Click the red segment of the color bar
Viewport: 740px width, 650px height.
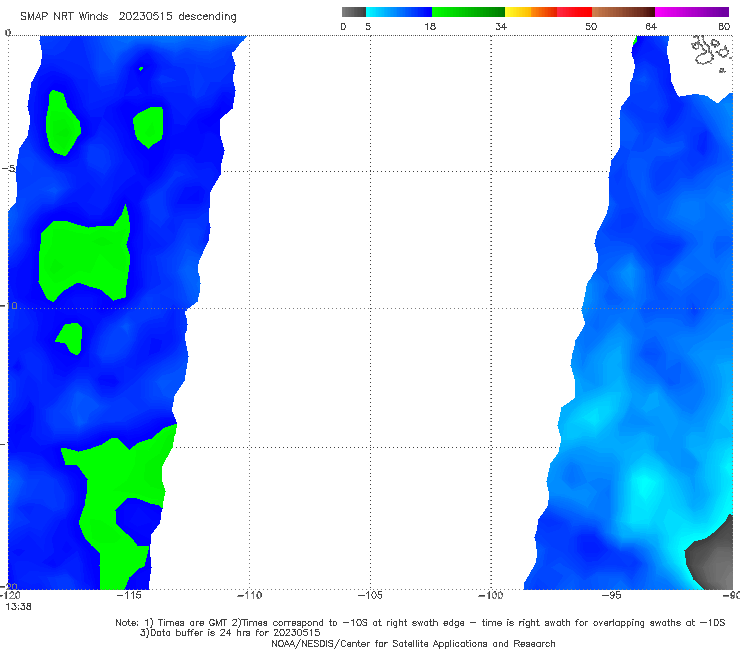pyautogui.click(x=574, y=12)
